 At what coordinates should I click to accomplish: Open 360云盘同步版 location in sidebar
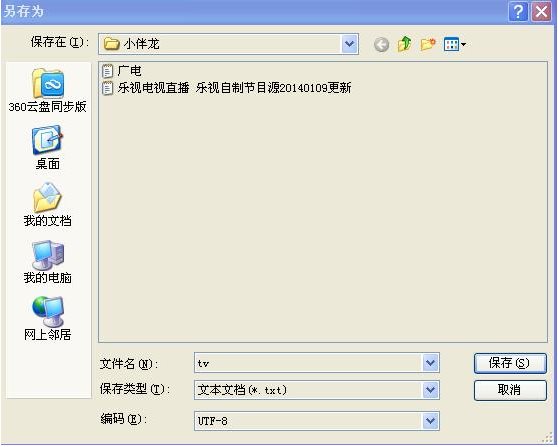coord(48,91)
